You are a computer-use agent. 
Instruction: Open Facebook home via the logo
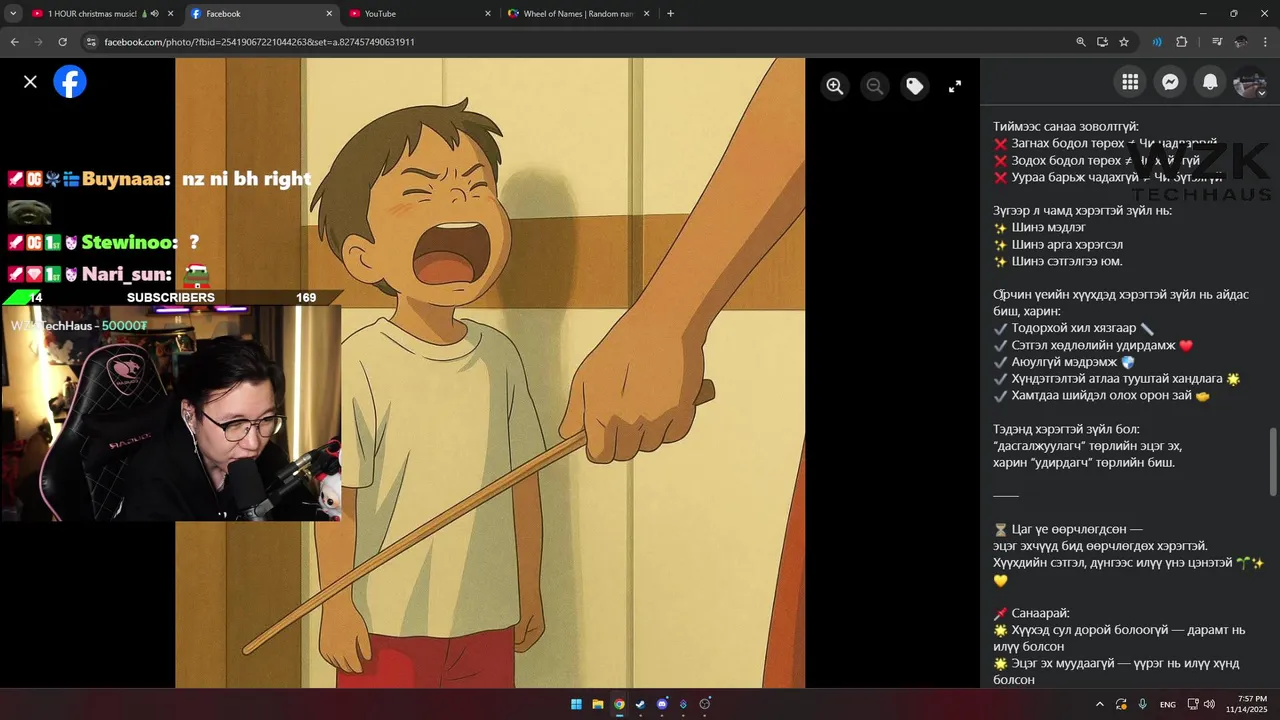[70, 82]
